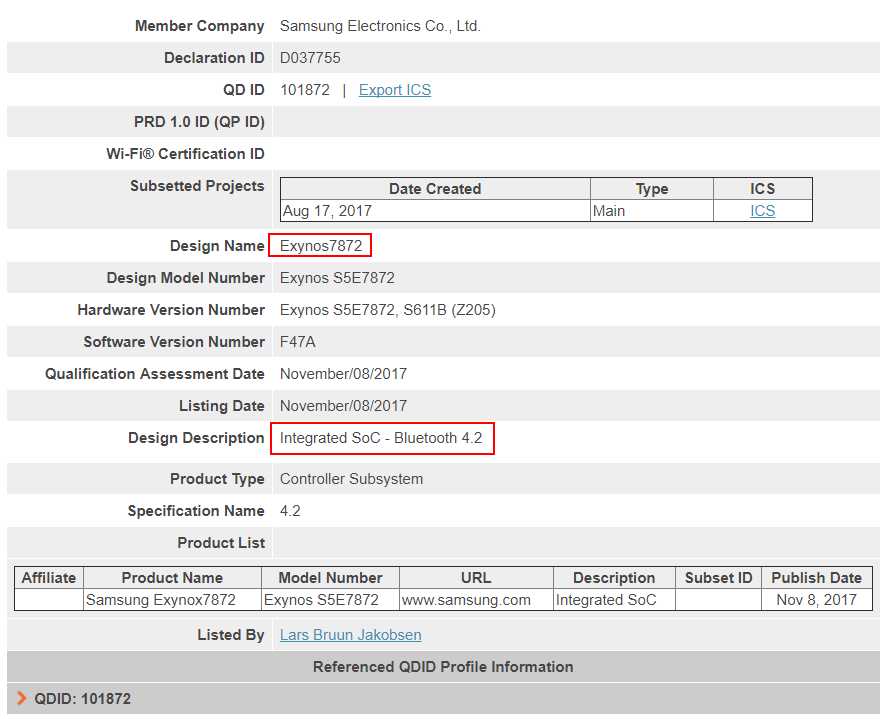Click Samsung Electronics Co., Ltd. company name

(380, 26)
